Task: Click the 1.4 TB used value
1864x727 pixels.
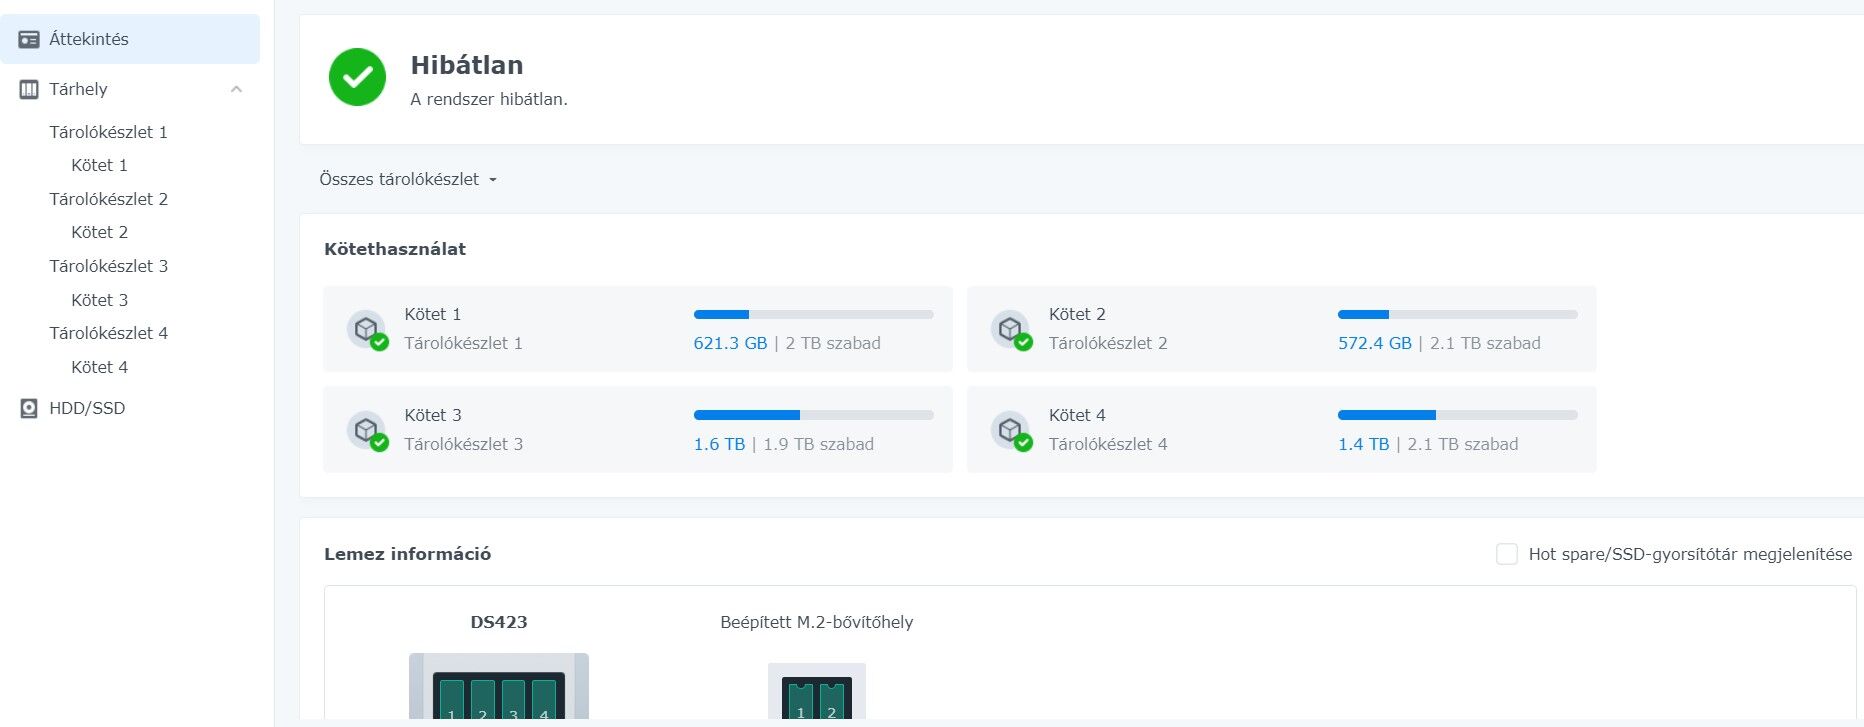Action: point(1363,444)
